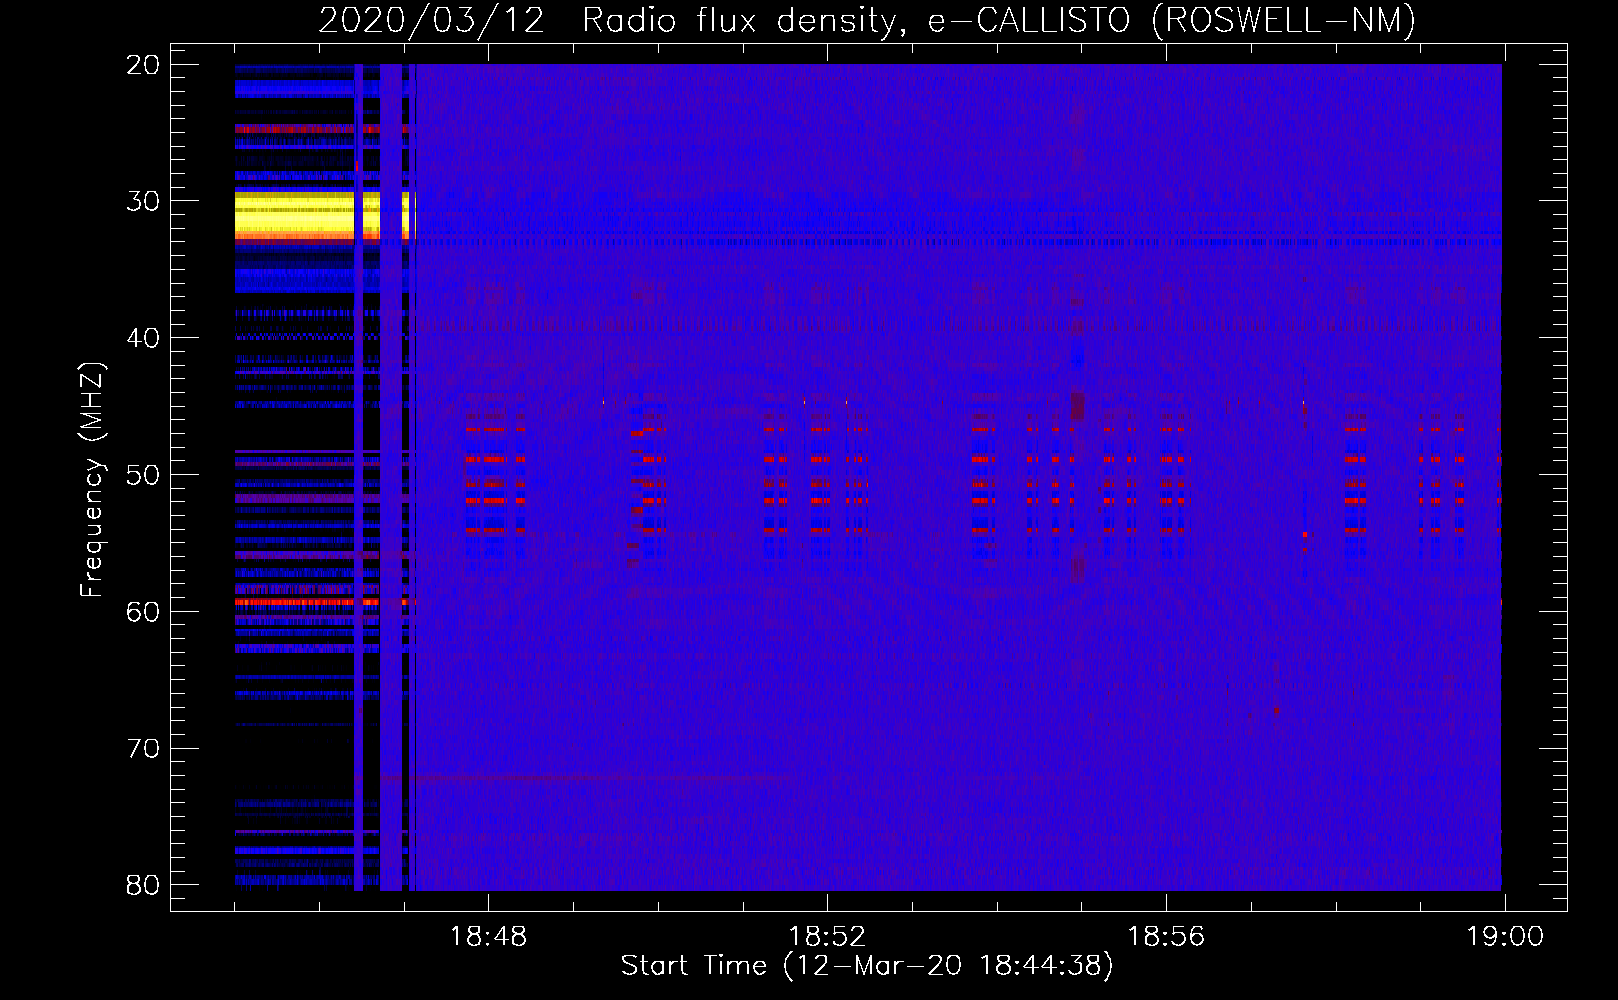
Task: Select the 60 frequency tick label
Action: (143, 611)
